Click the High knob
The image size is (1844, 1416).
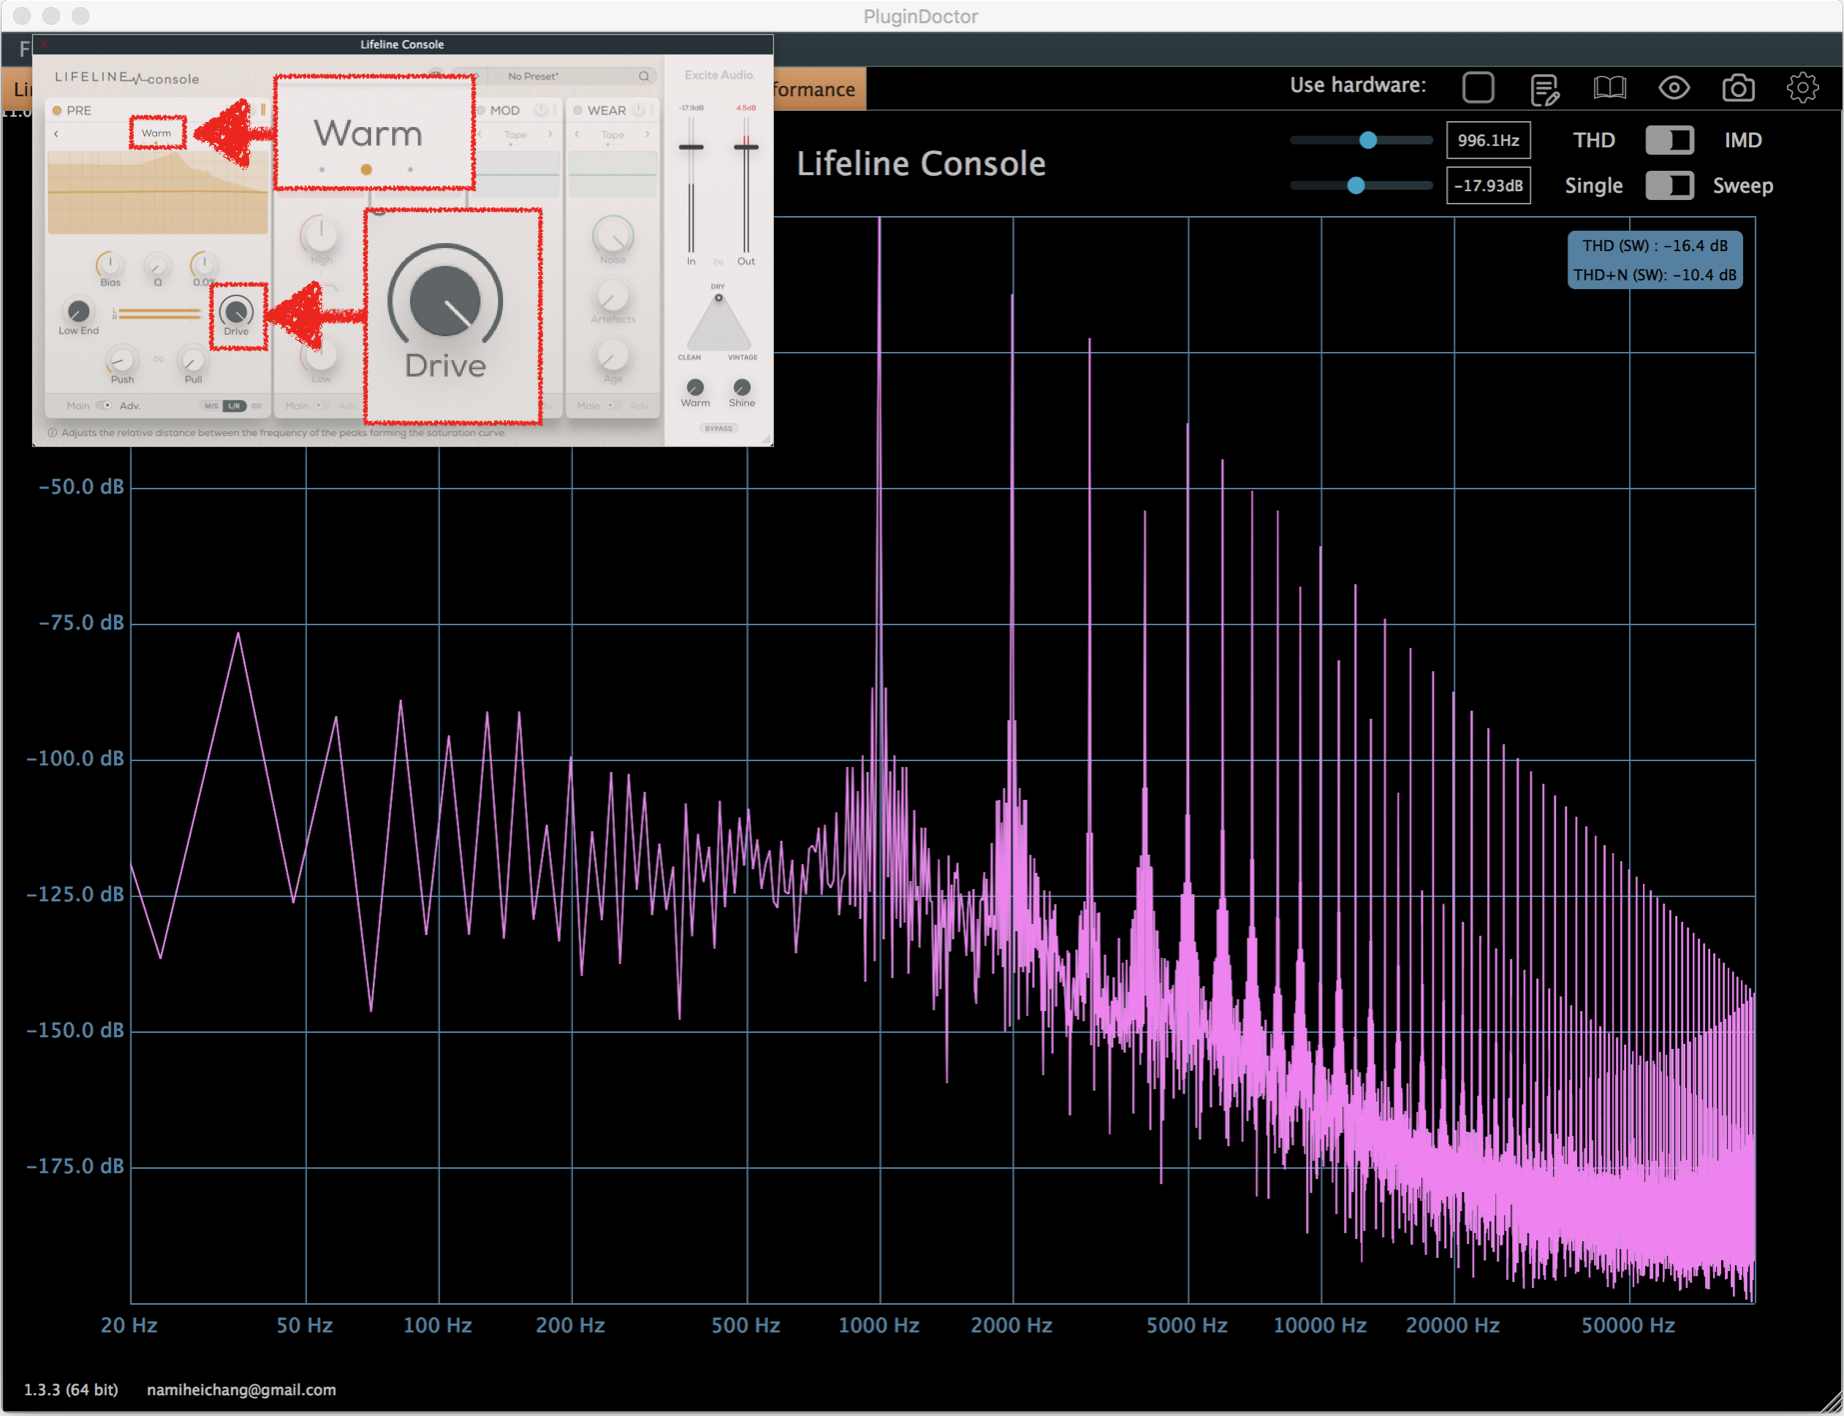[320, 234]
